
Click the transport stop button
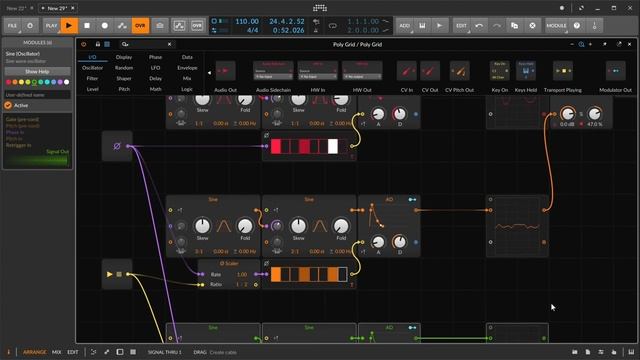pos(87,25)
